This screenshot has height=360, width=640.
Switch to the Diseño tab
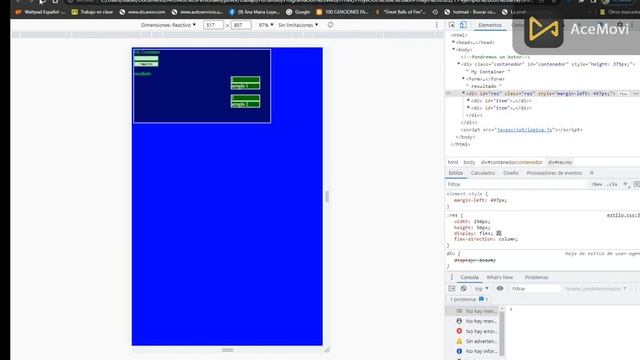pyautogui.click(x=511, y=173)
